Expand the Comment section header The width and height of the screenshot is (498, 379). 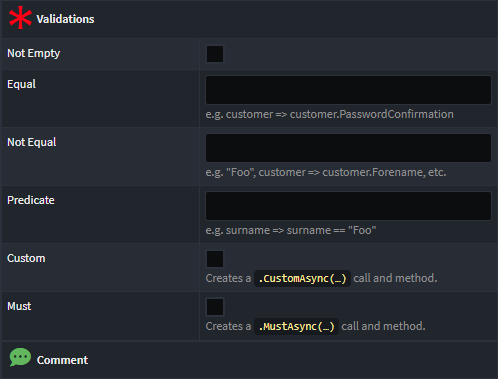click(x=249, y=360)
